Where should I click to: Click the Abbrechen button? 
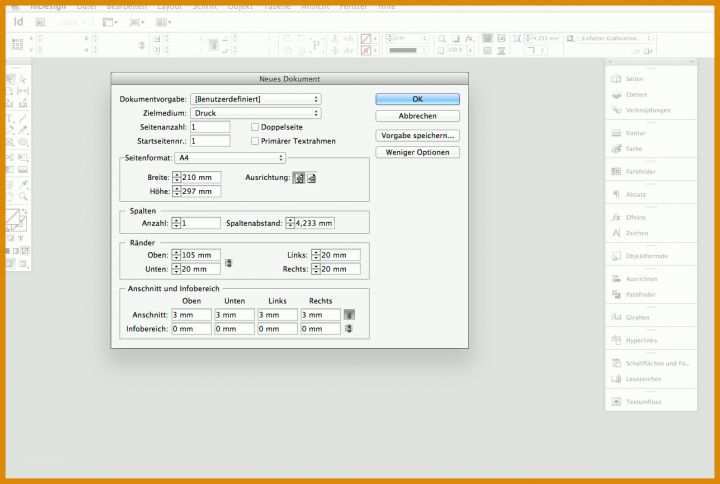pos(417,116)
